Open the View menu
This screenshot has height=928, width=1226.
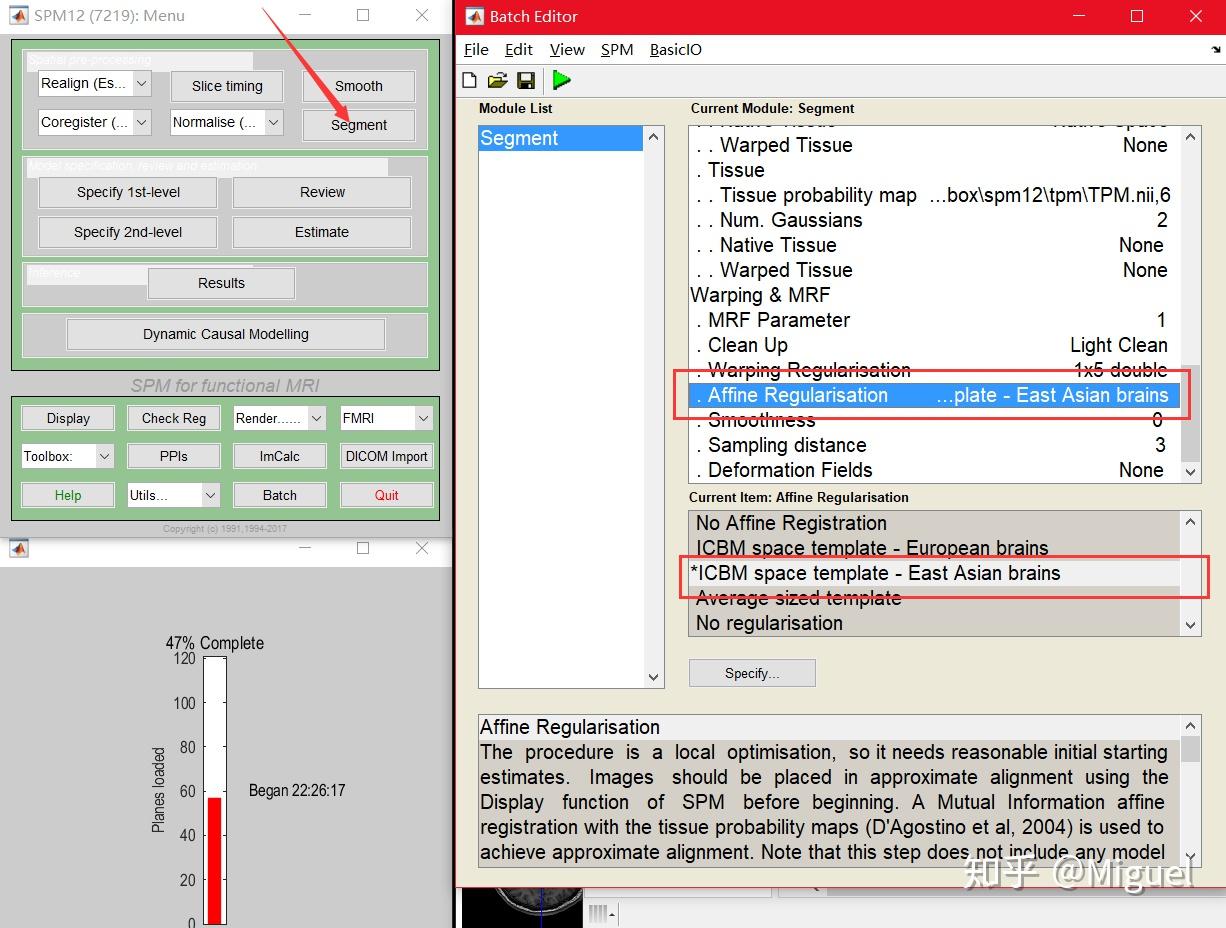tap(567, 50)
